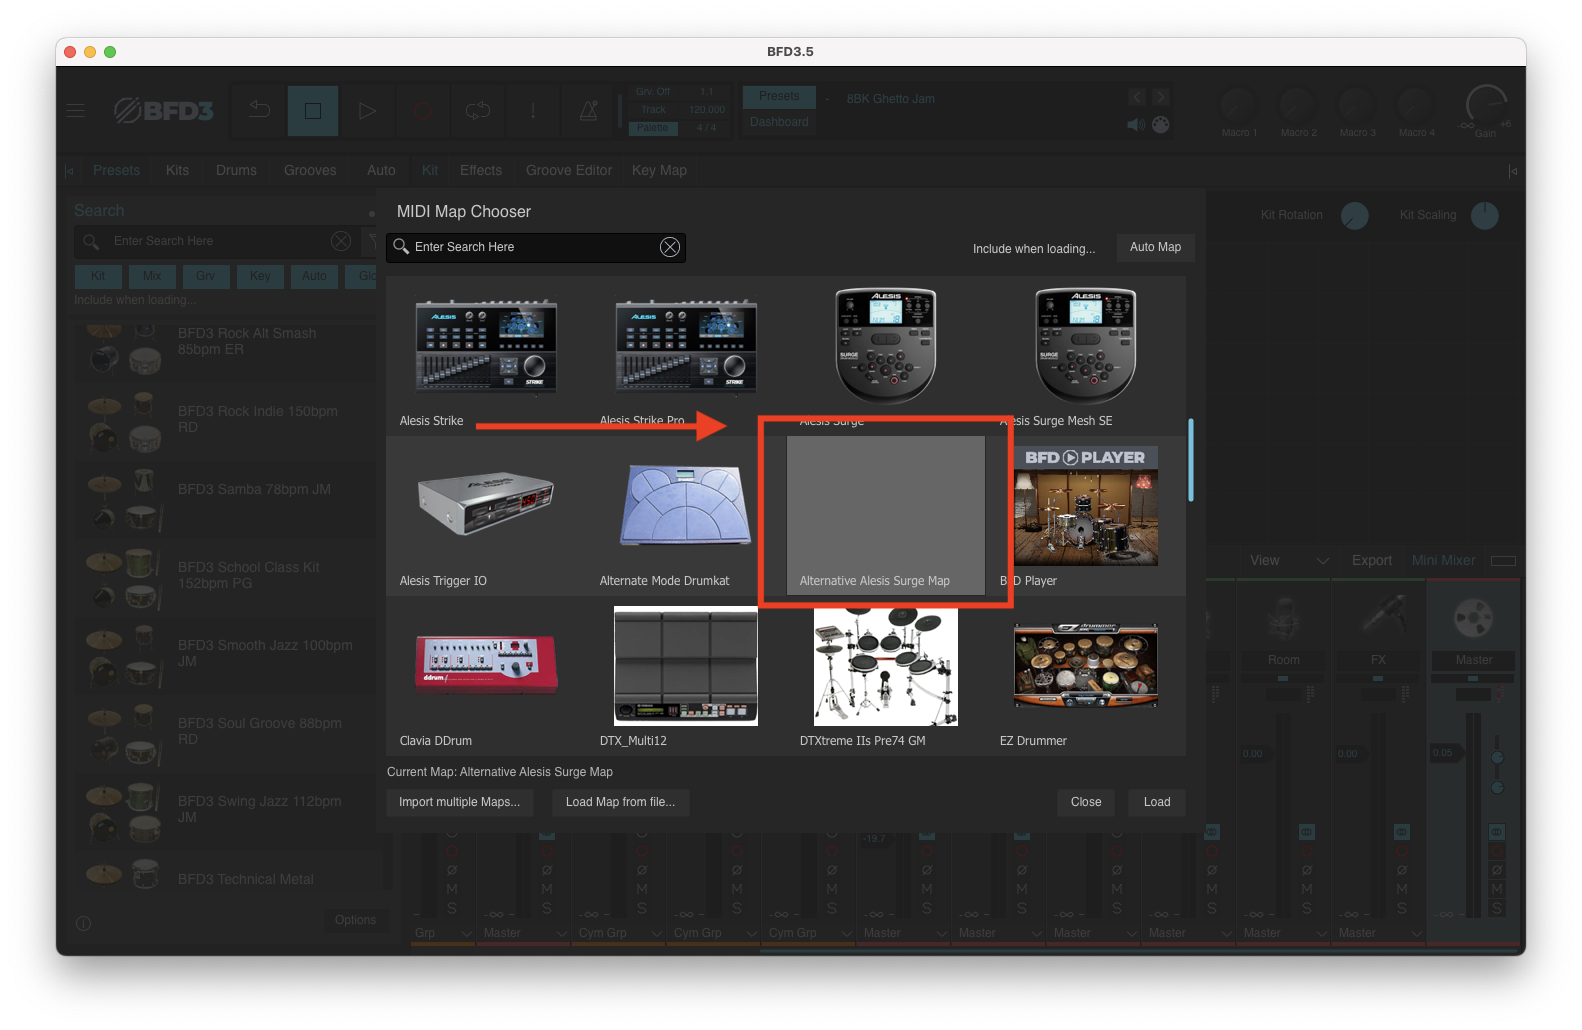Go to previous preset with left chevron

coord(1137,97)
